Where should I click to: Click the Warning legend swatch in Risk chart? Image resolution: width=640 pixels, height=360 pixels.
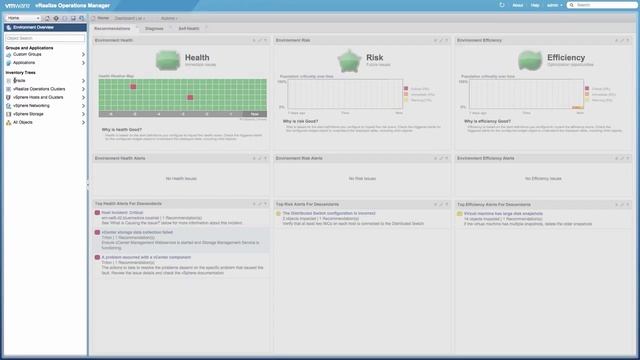pos(406,100)
